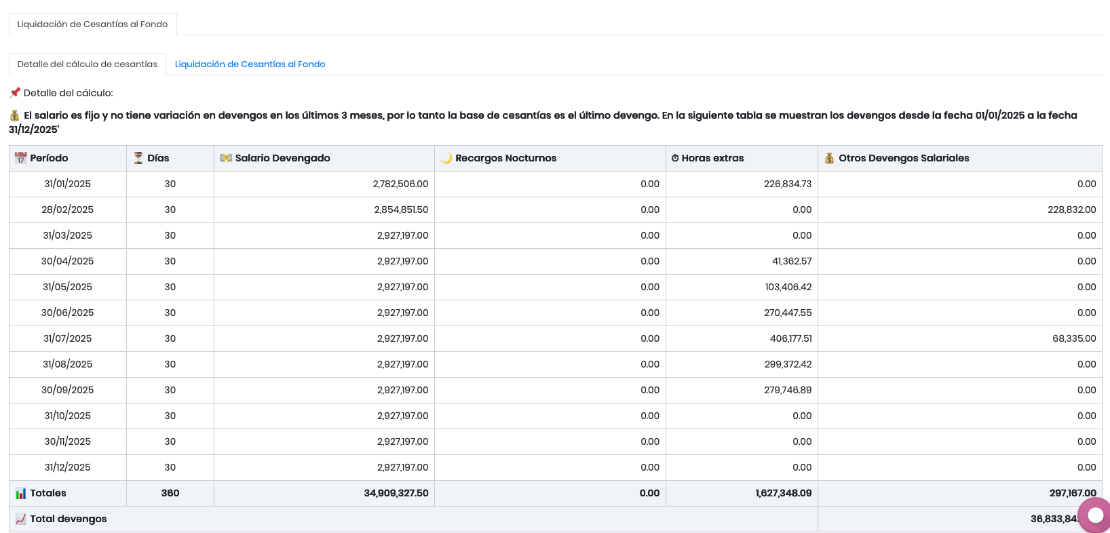
Task: Click the Salario Devengado column header
Action: tap(282, 158)
